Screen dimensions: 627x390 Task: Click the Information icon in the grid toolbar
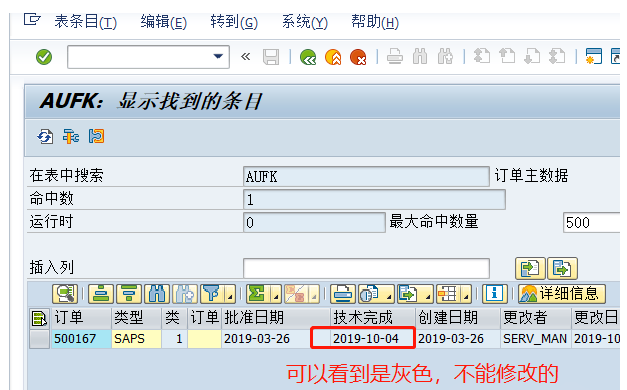click(495, 294)
